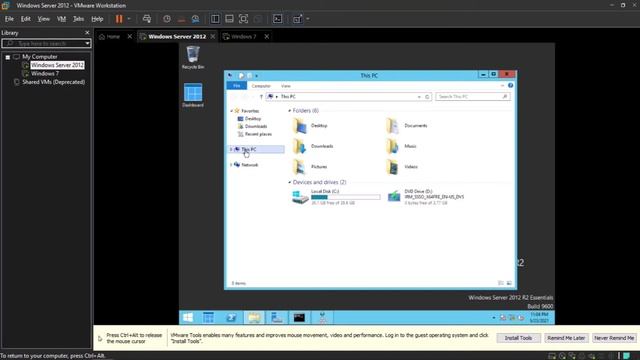The width and height of the screenshot is (640, 360).
Task: Click the Explorer up-one-level arrow
Action: point(261,97)
